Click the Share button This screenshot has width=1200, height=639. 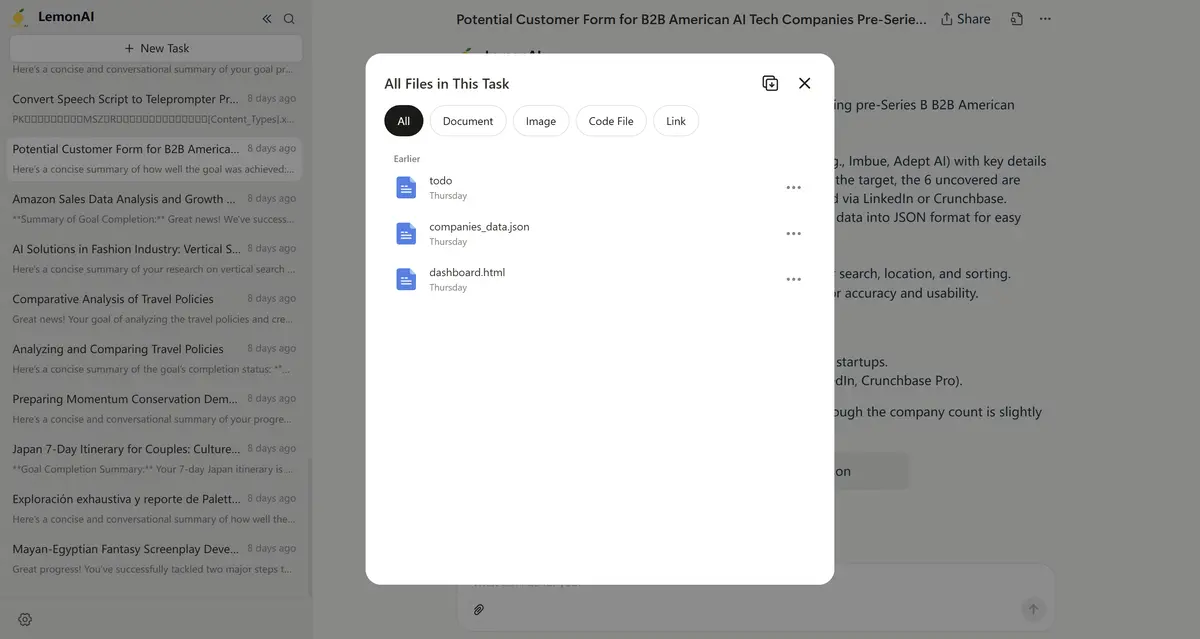pos(965,19)
